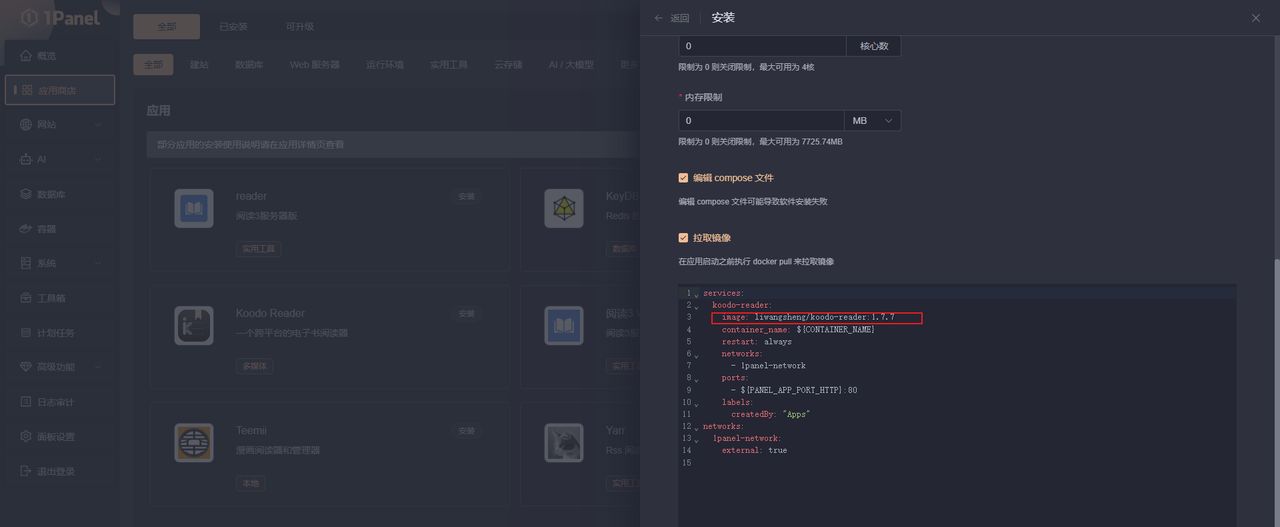
Task: Click 安装 button for Koodo Reader
Action: pyautogui.click(x=467, y=314)
